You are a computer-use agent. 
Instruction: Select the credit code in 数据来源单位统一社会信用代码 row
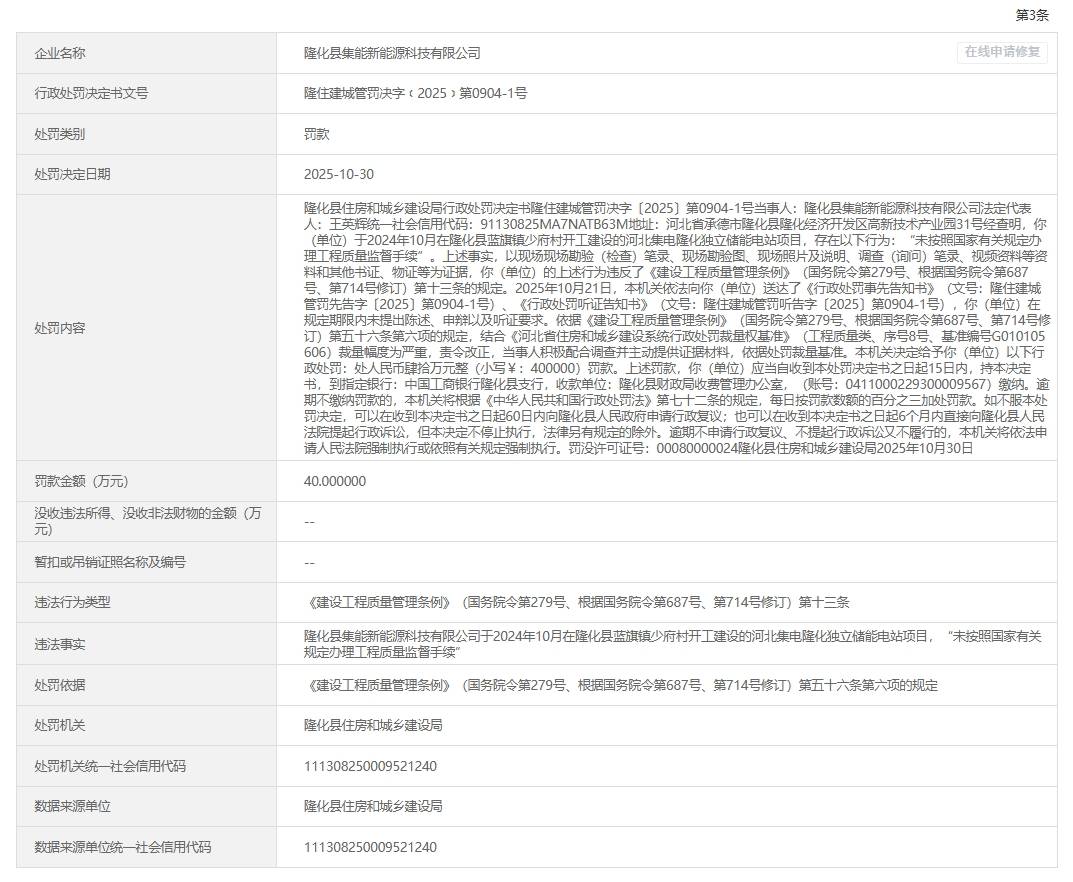tap(370, 847)
